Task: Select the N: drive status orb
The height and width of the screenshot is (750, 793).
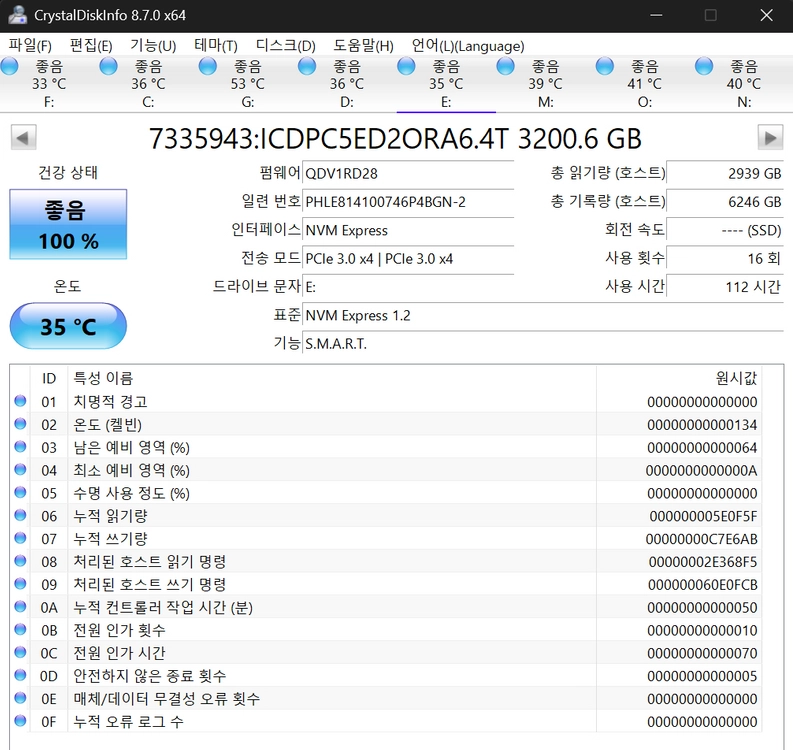Action: [x=704, y=66]
